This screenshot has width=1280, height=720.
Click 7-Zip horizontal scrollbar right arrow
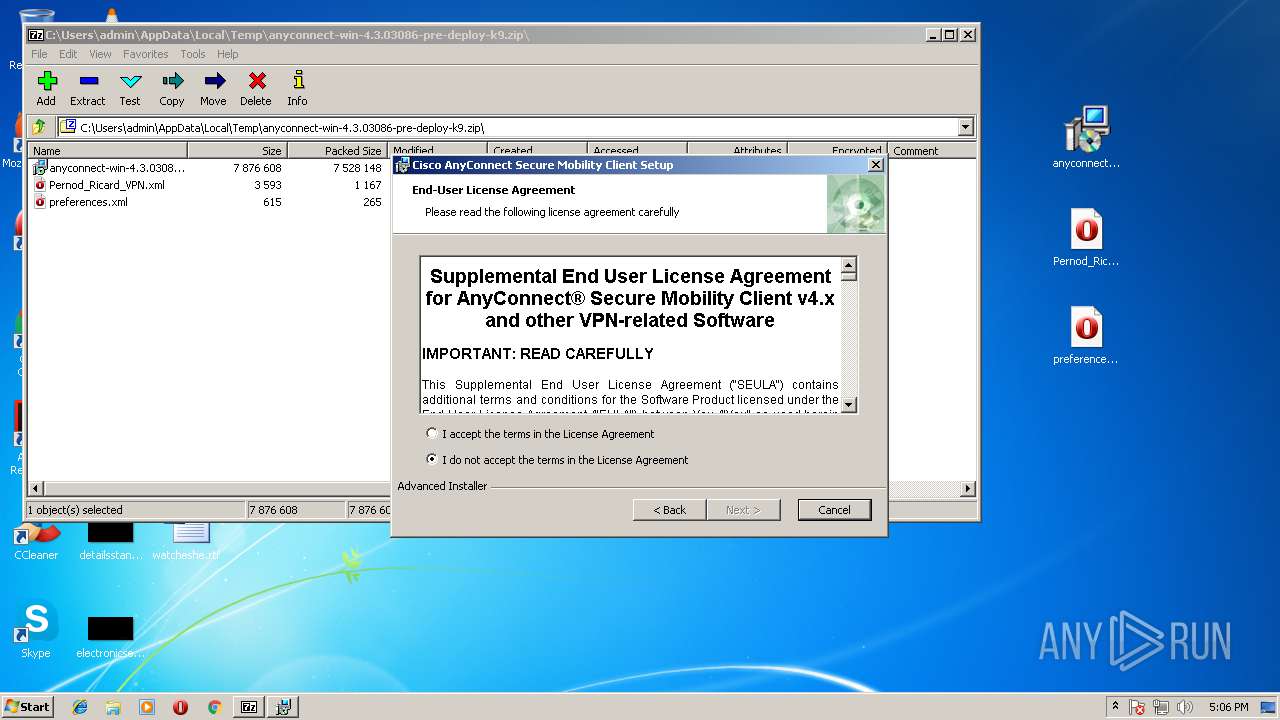click(968, 488)
